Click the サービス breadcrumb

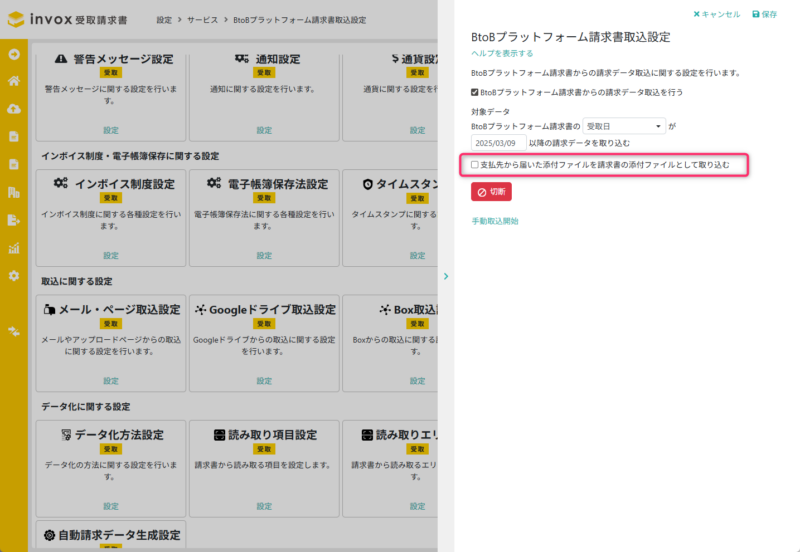[202, 20]
